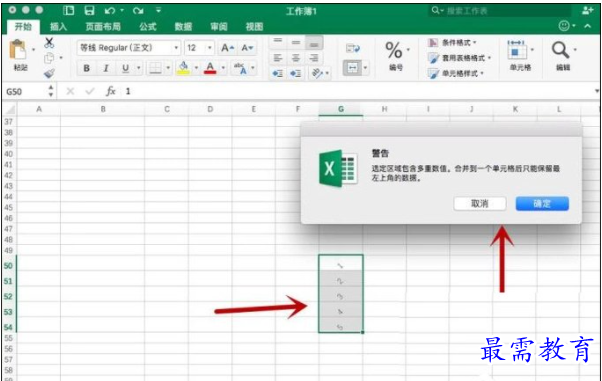Collapse the ribbon with chevron
Screen dimensions: 602x381
[x=587, y=26]
